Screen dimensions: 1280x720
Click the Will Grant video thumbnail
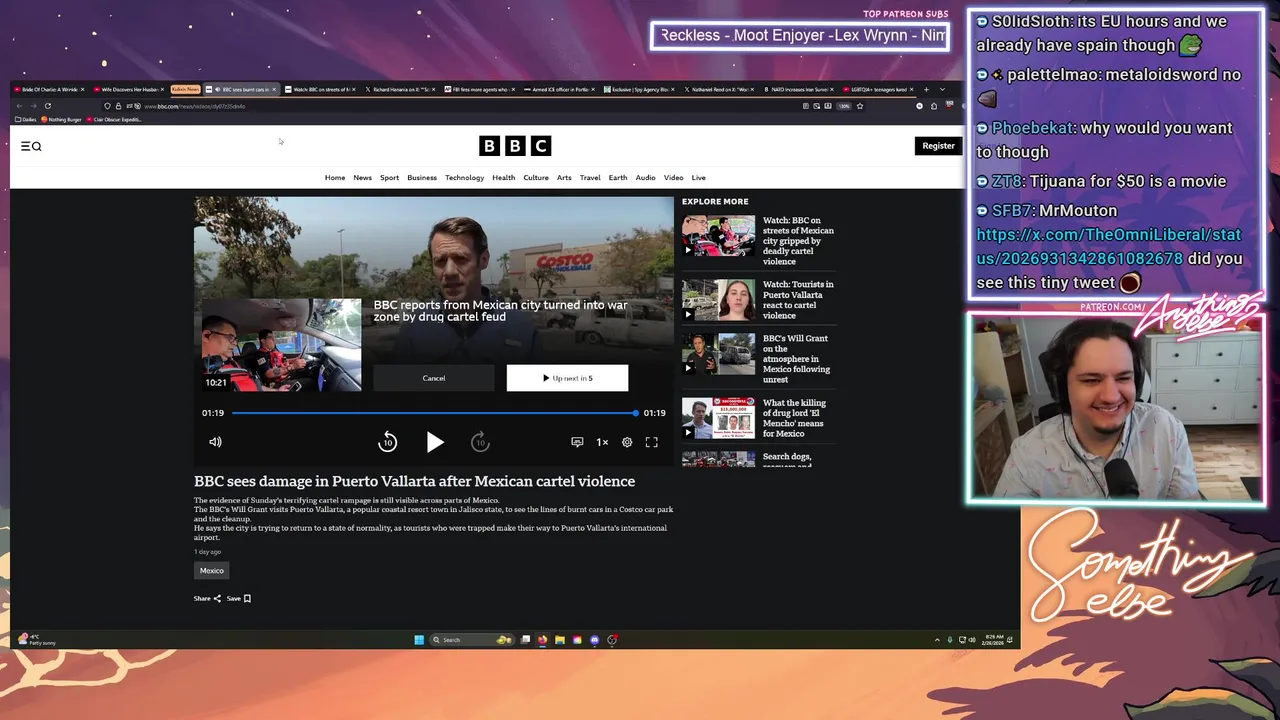pos(718,354)
